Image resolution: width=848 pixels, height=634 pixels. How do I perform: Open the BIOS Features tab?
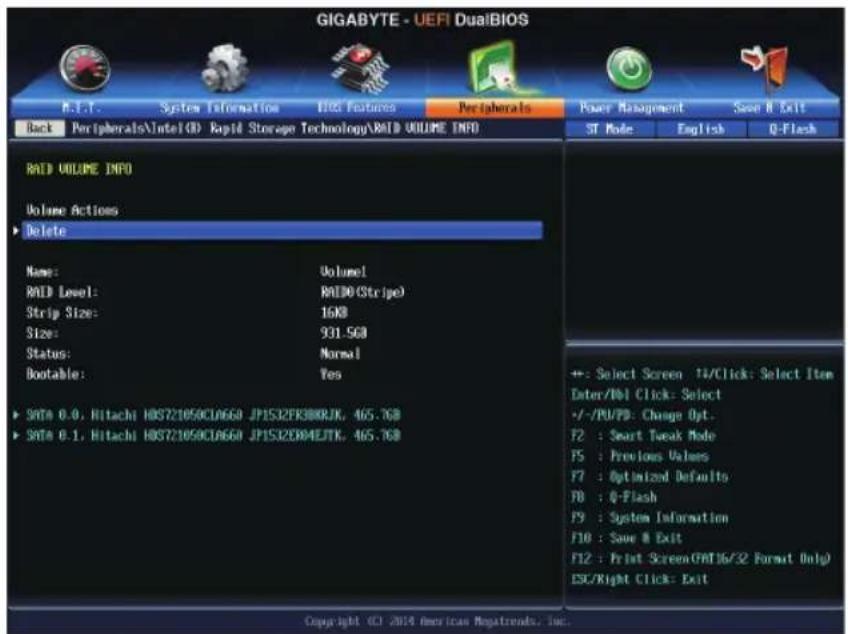pyautogui.click(x=356, y=107)
